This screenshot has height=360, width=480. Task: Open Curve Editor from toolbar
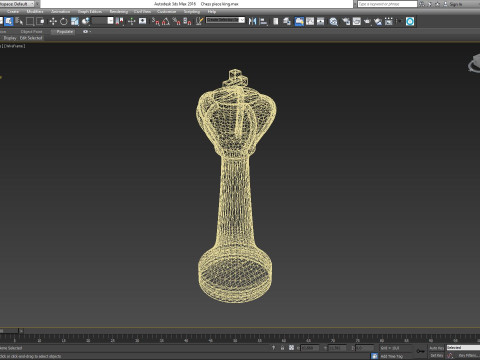(310, 21)
